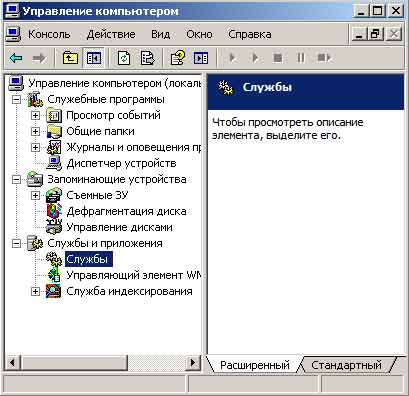Viewport: 409px width, 396px height.
Task: Restore the inner console child window
Action: [376, 34]
